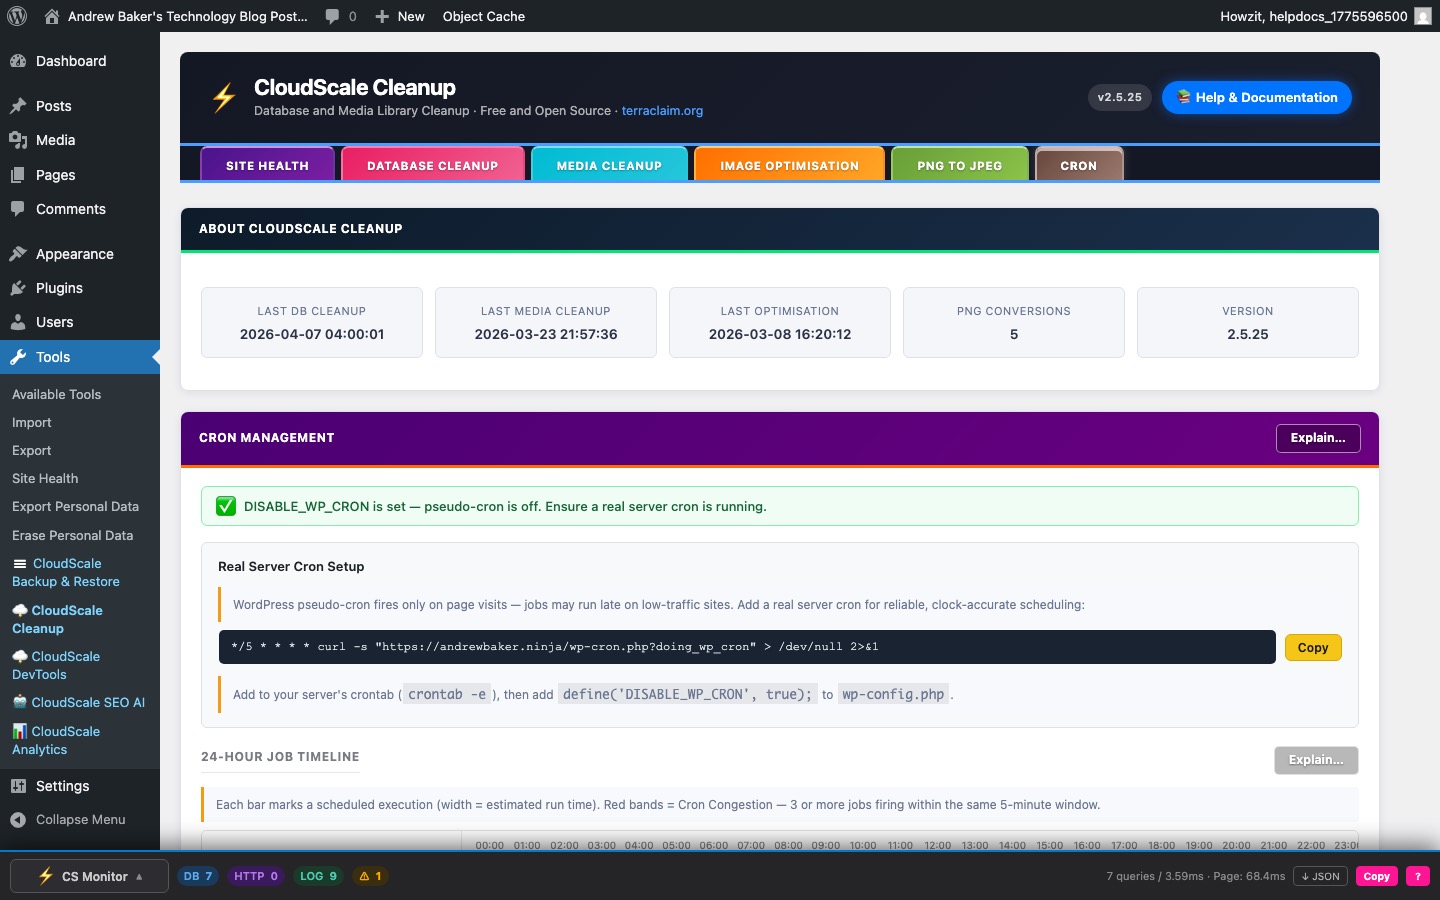The image size is (1440, 900).
Task: Open the comments bubble icon in admin bar
Action: click(333, 16)
